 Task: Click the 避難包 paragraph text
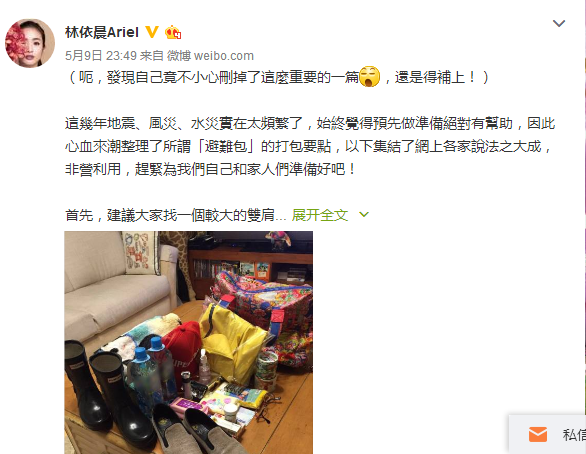pyautogui.click(x=309, y=146)
